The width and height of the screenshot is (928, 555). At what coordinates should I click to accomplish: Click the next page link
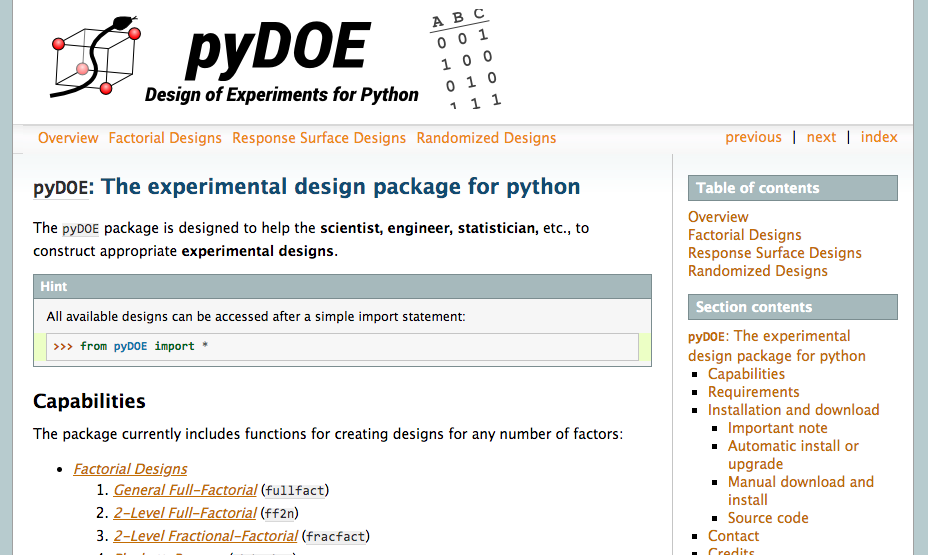pyautogui.click(x=821, y=137)
